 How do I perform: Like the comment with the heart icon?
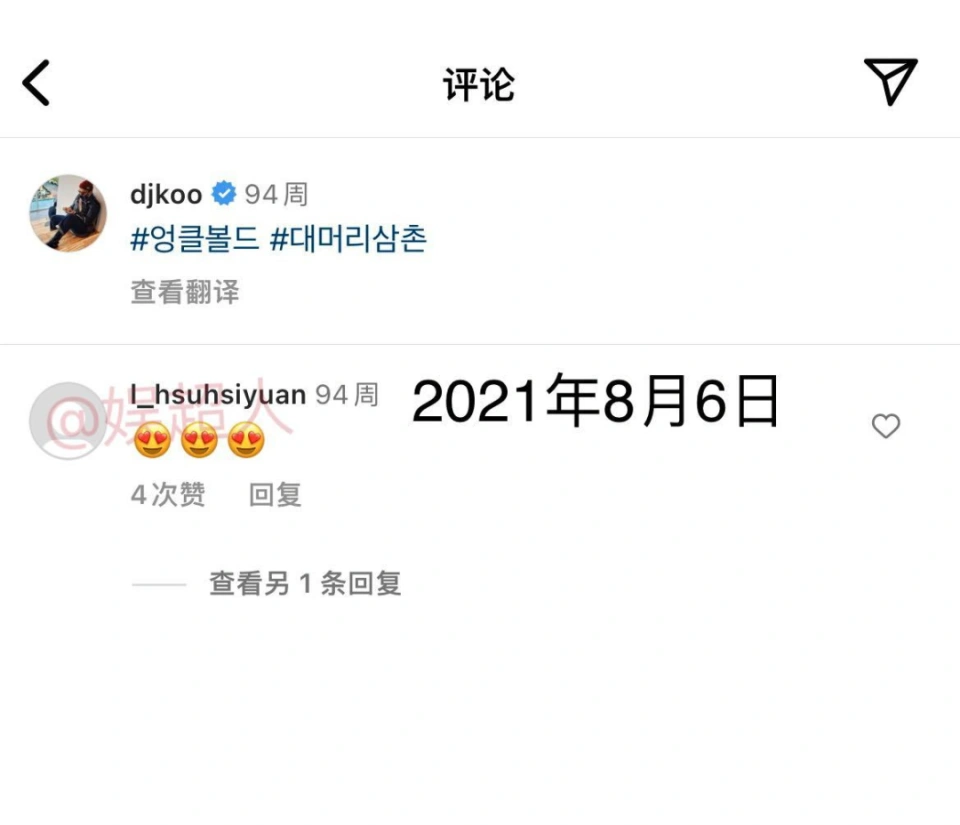pos(886,426)
